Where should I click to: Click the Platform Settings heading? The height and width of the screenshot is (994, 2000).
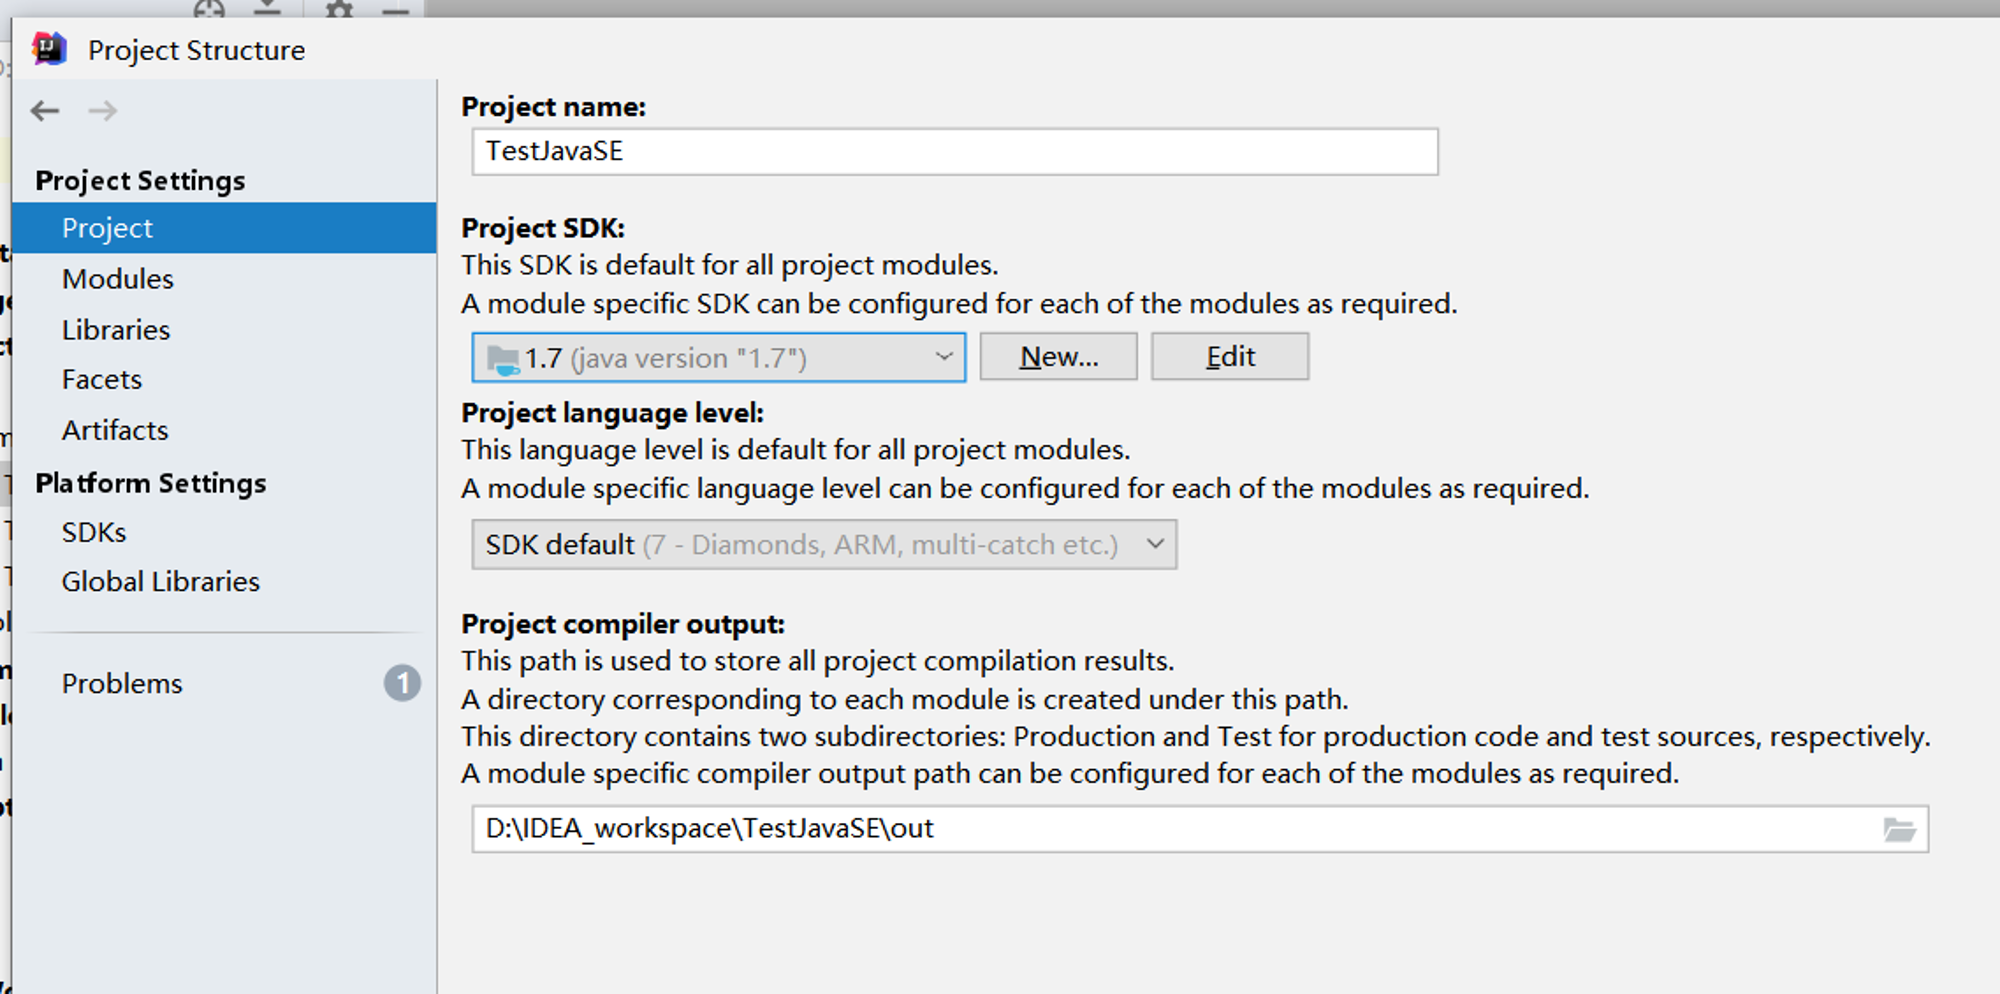(151, 484)
